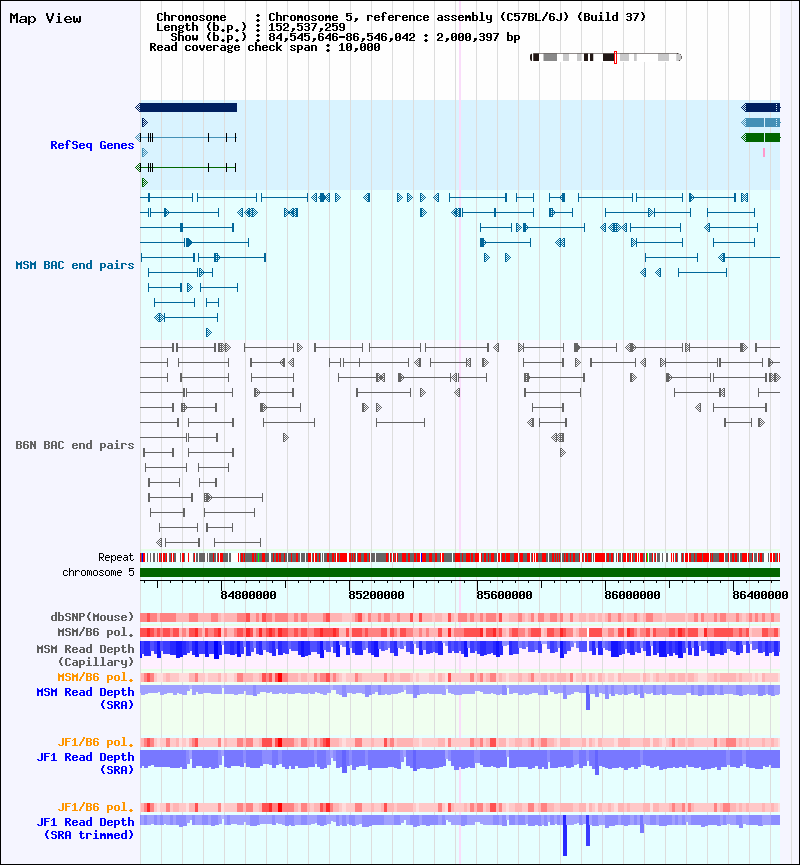The width and height of the screenshot is (800, 865).
Task: Click the B6N BAC end pairs label
Action: click(74, 445)
